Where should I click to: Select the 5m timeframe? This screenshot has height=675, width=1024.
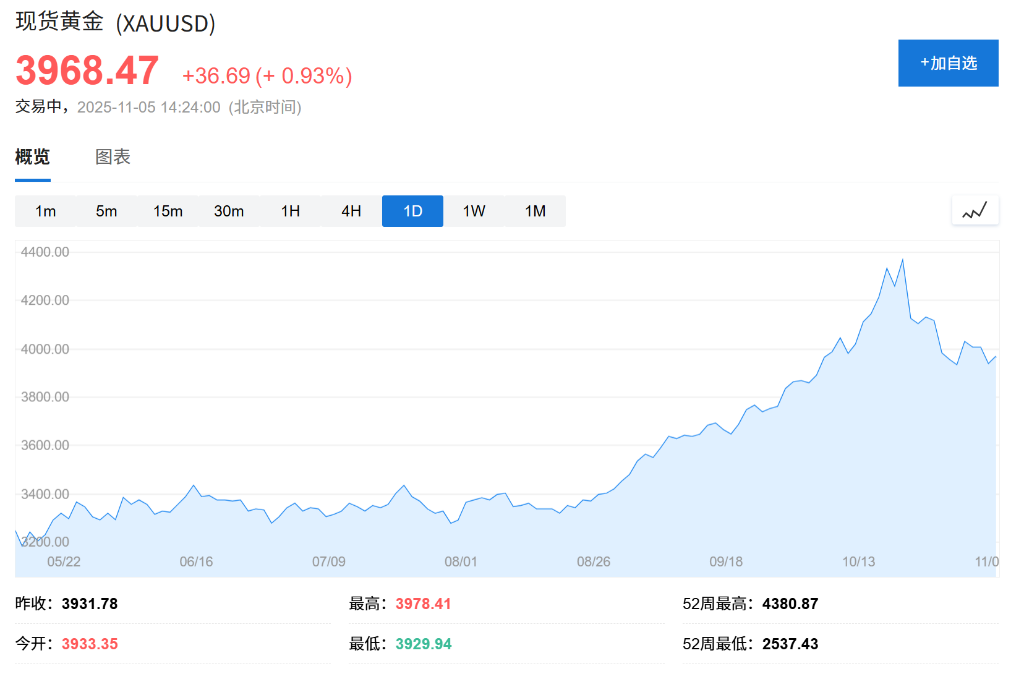point(107,211)
